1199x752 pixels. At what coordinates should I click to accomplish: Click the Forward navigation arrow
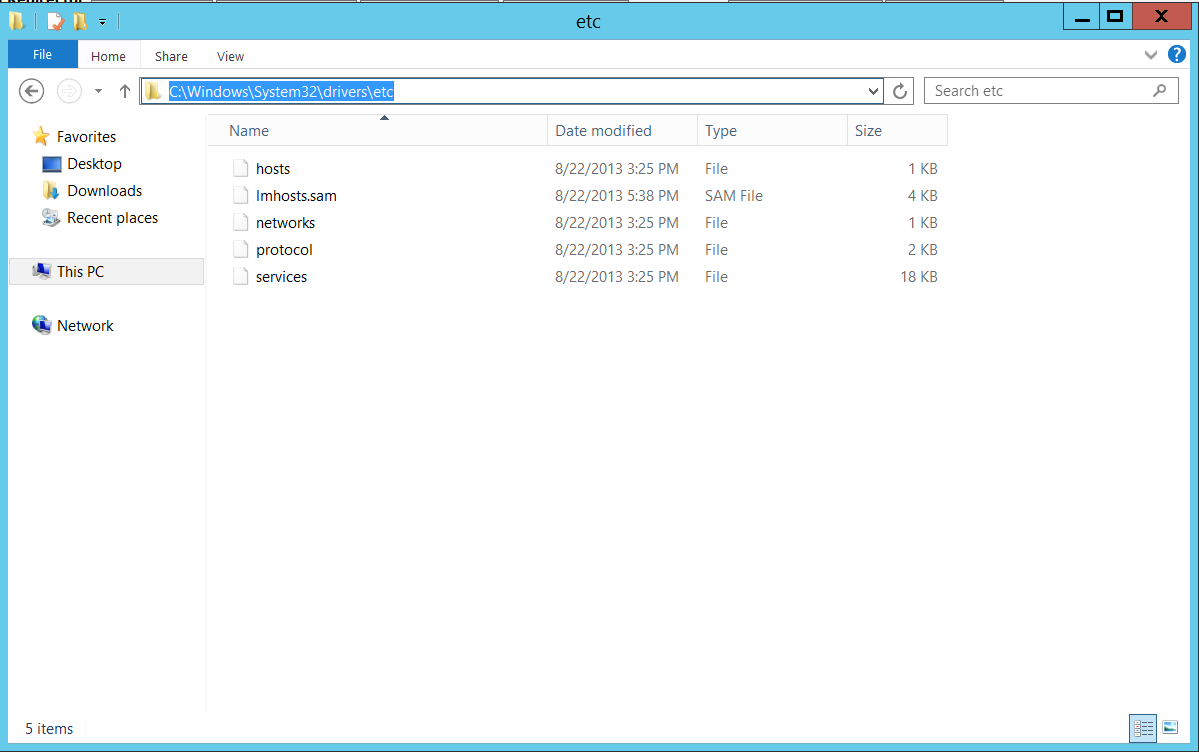[69, 91]
